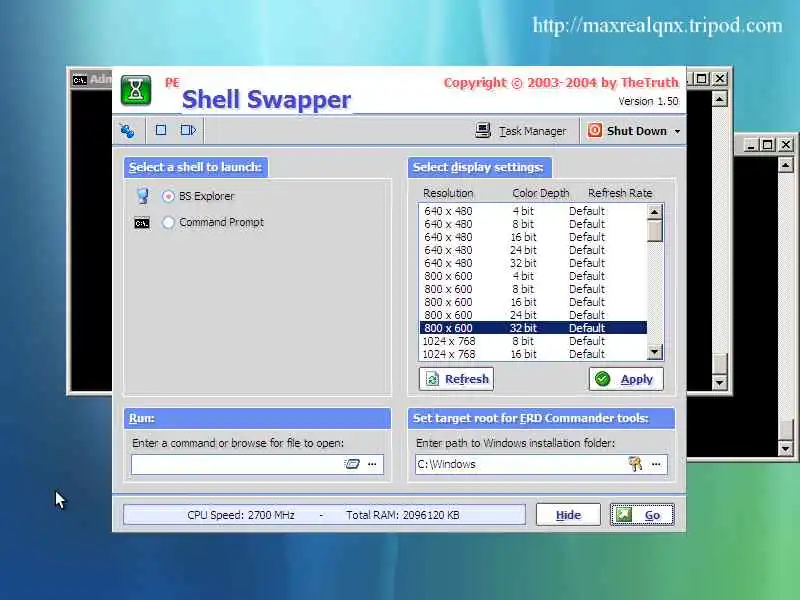
Task: Close the rightmost background window
Action: (x=786, y=145)
